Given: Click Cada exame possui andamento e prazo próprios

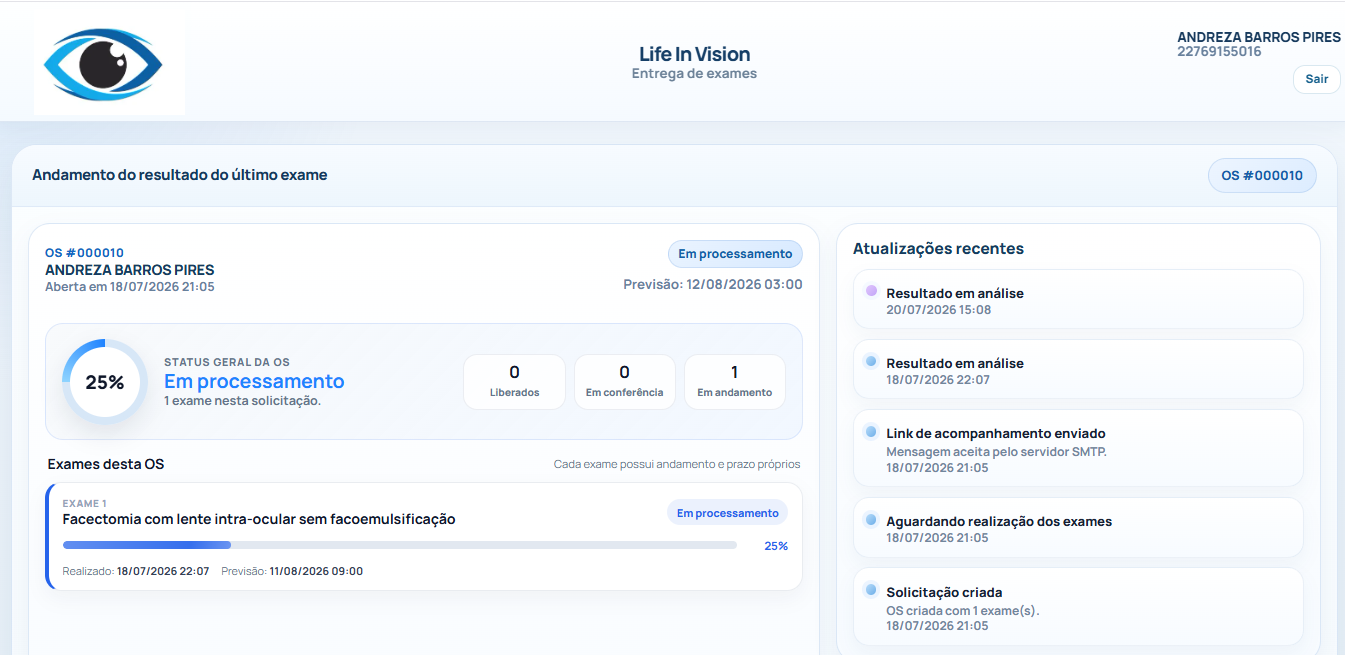Looking at the screenshot, I should pos(677,465).
